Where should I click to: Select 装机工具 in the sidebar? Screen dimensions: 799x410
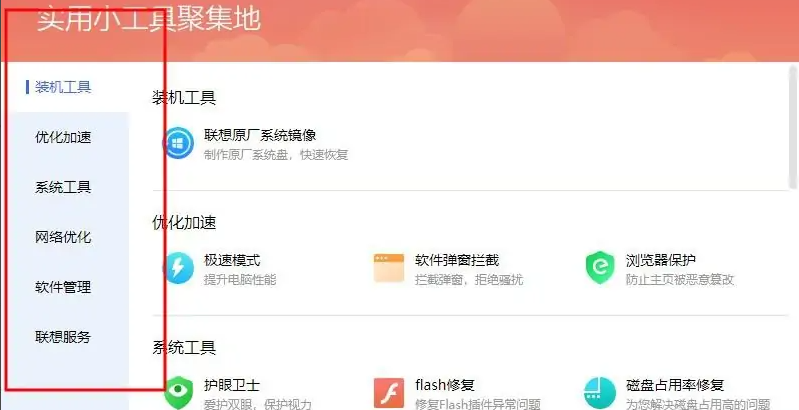tap(63, 87)
